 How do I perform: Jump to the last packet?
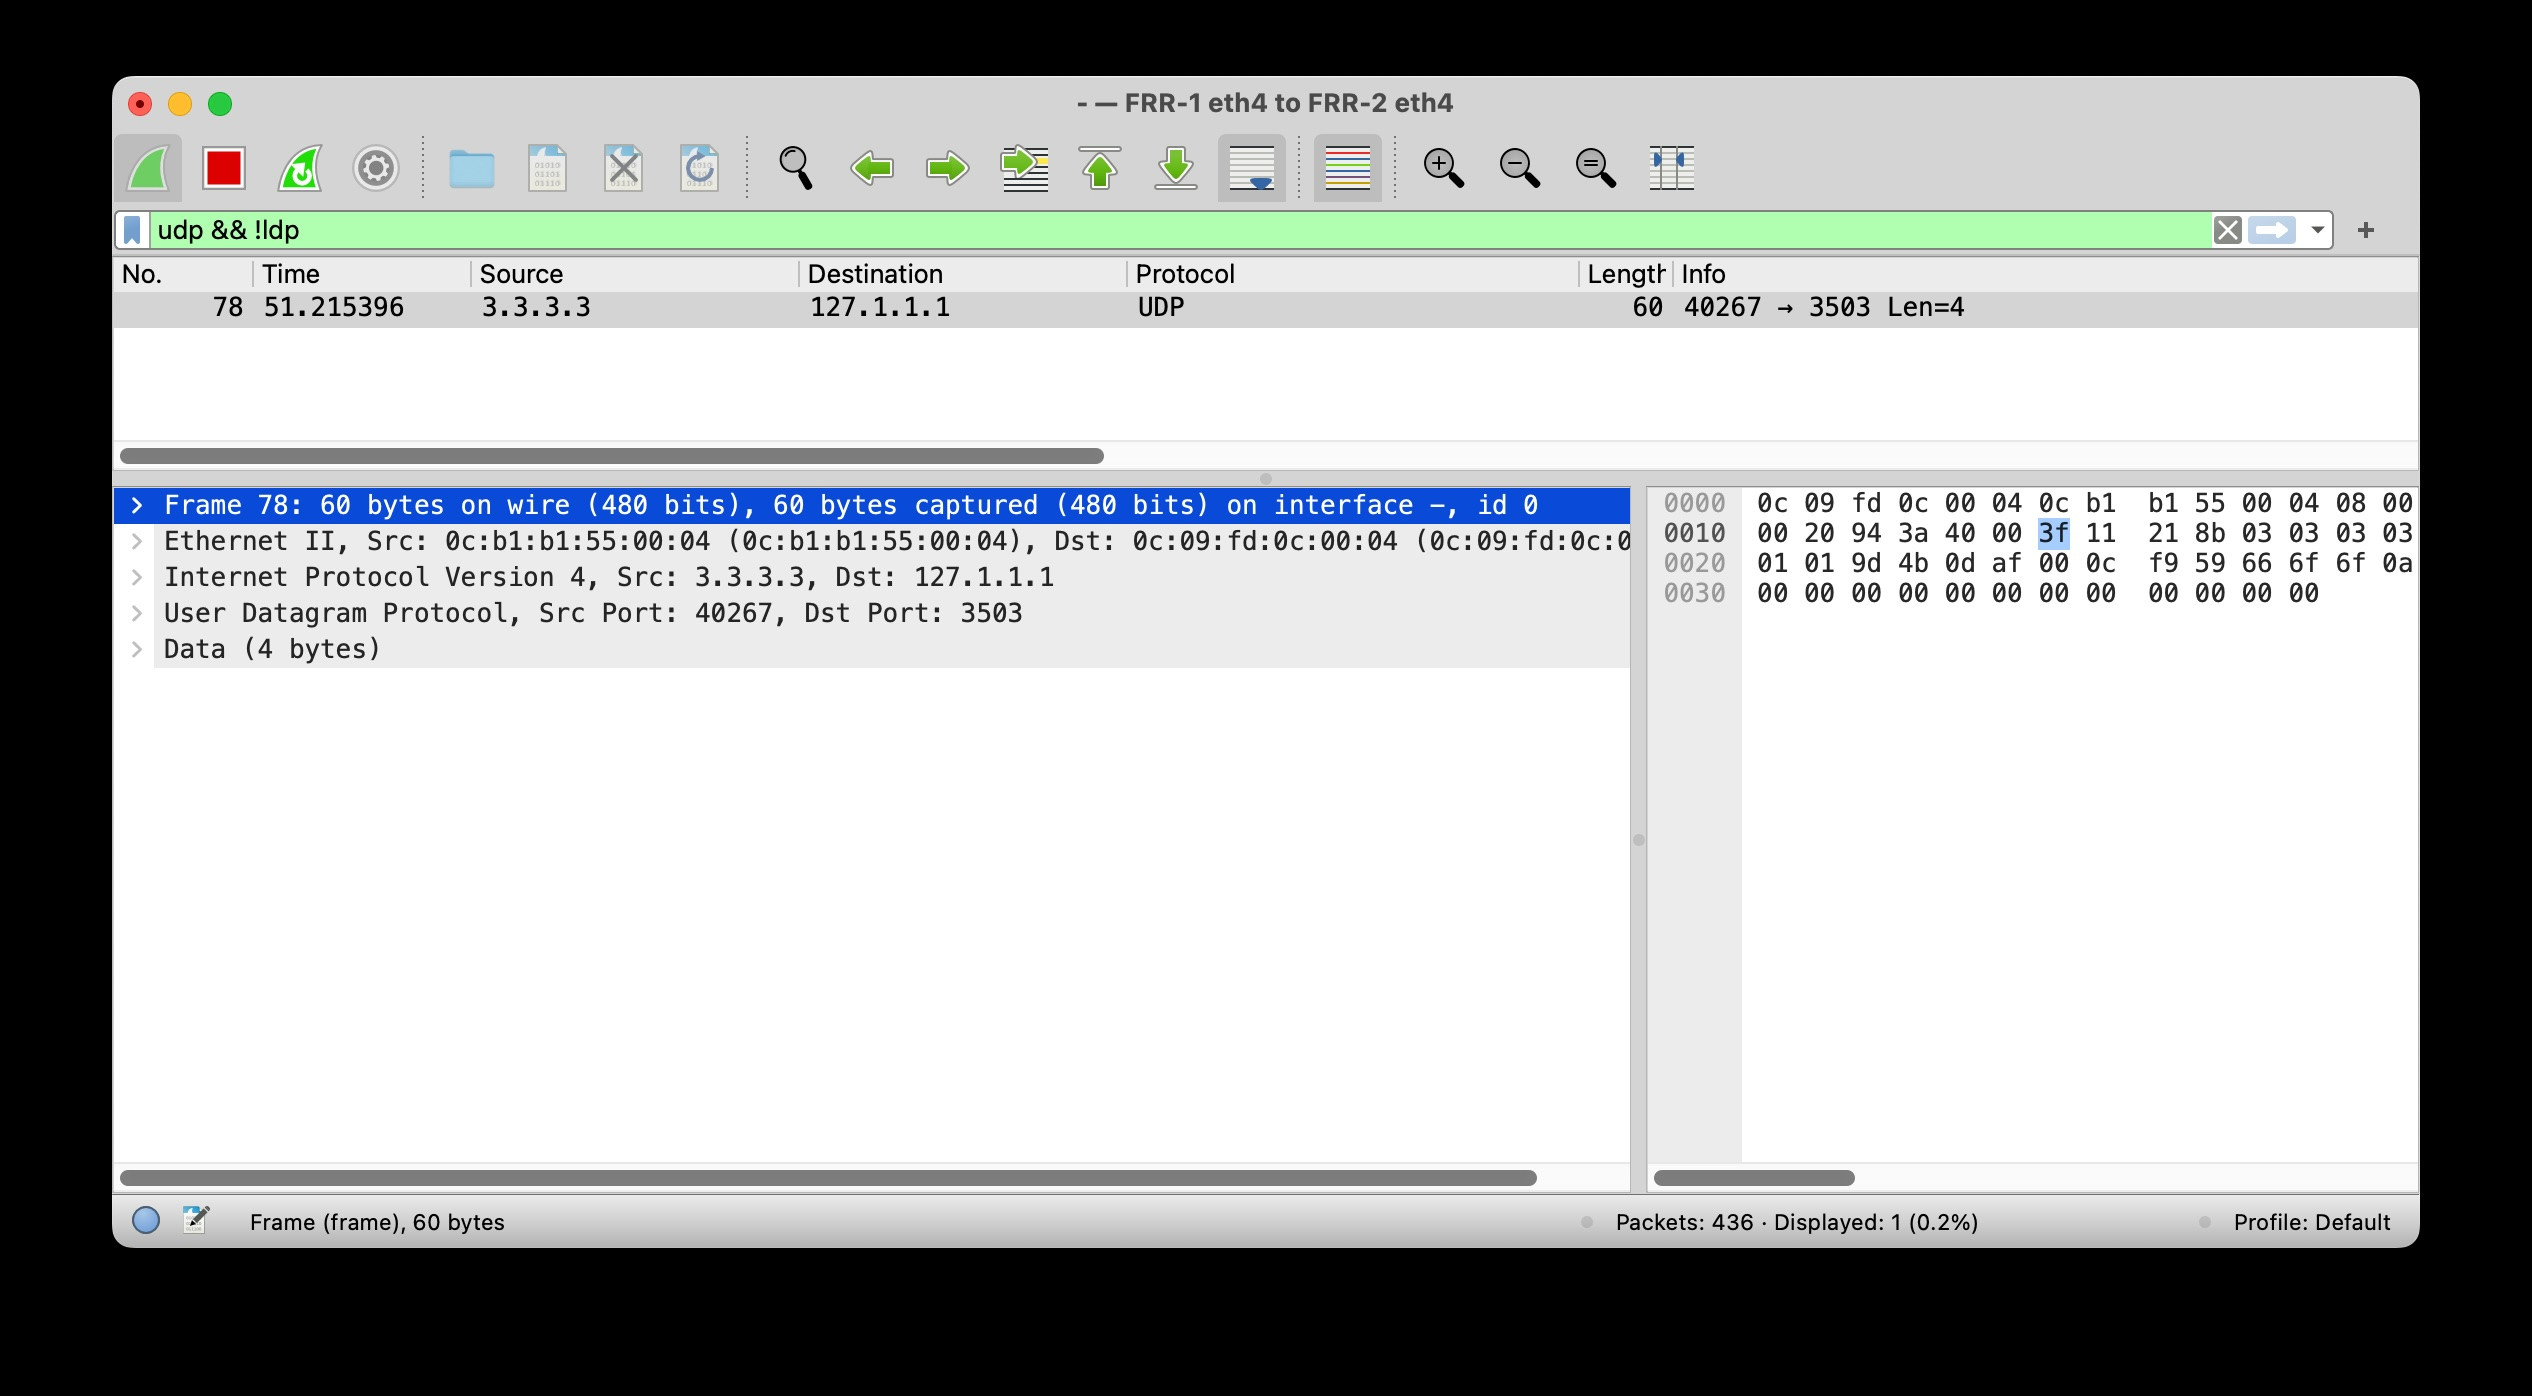pyautogui.click(x=1176, y=168)
